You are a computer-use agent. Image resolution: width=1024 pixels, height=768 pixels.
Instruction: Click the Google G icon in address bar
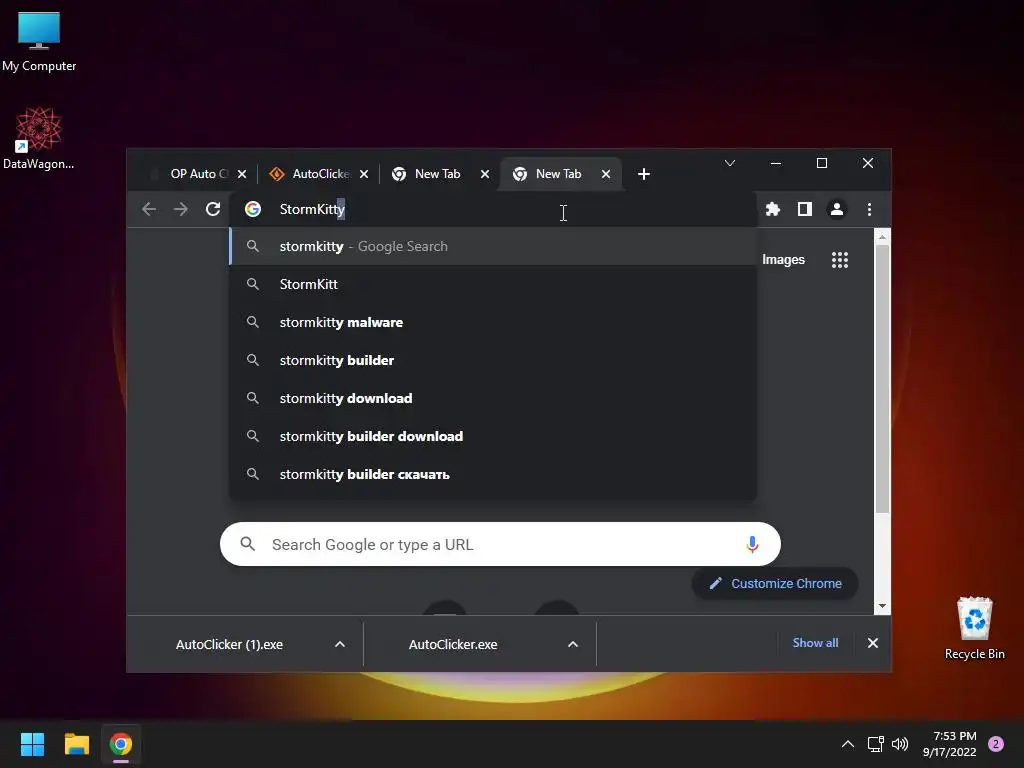[x=253, y=209]
